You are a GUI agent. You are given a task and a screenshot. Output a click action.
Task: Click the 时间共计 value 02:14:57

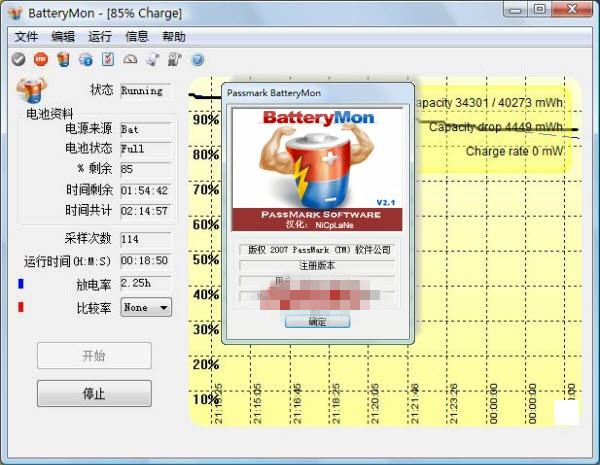point(145,211)
